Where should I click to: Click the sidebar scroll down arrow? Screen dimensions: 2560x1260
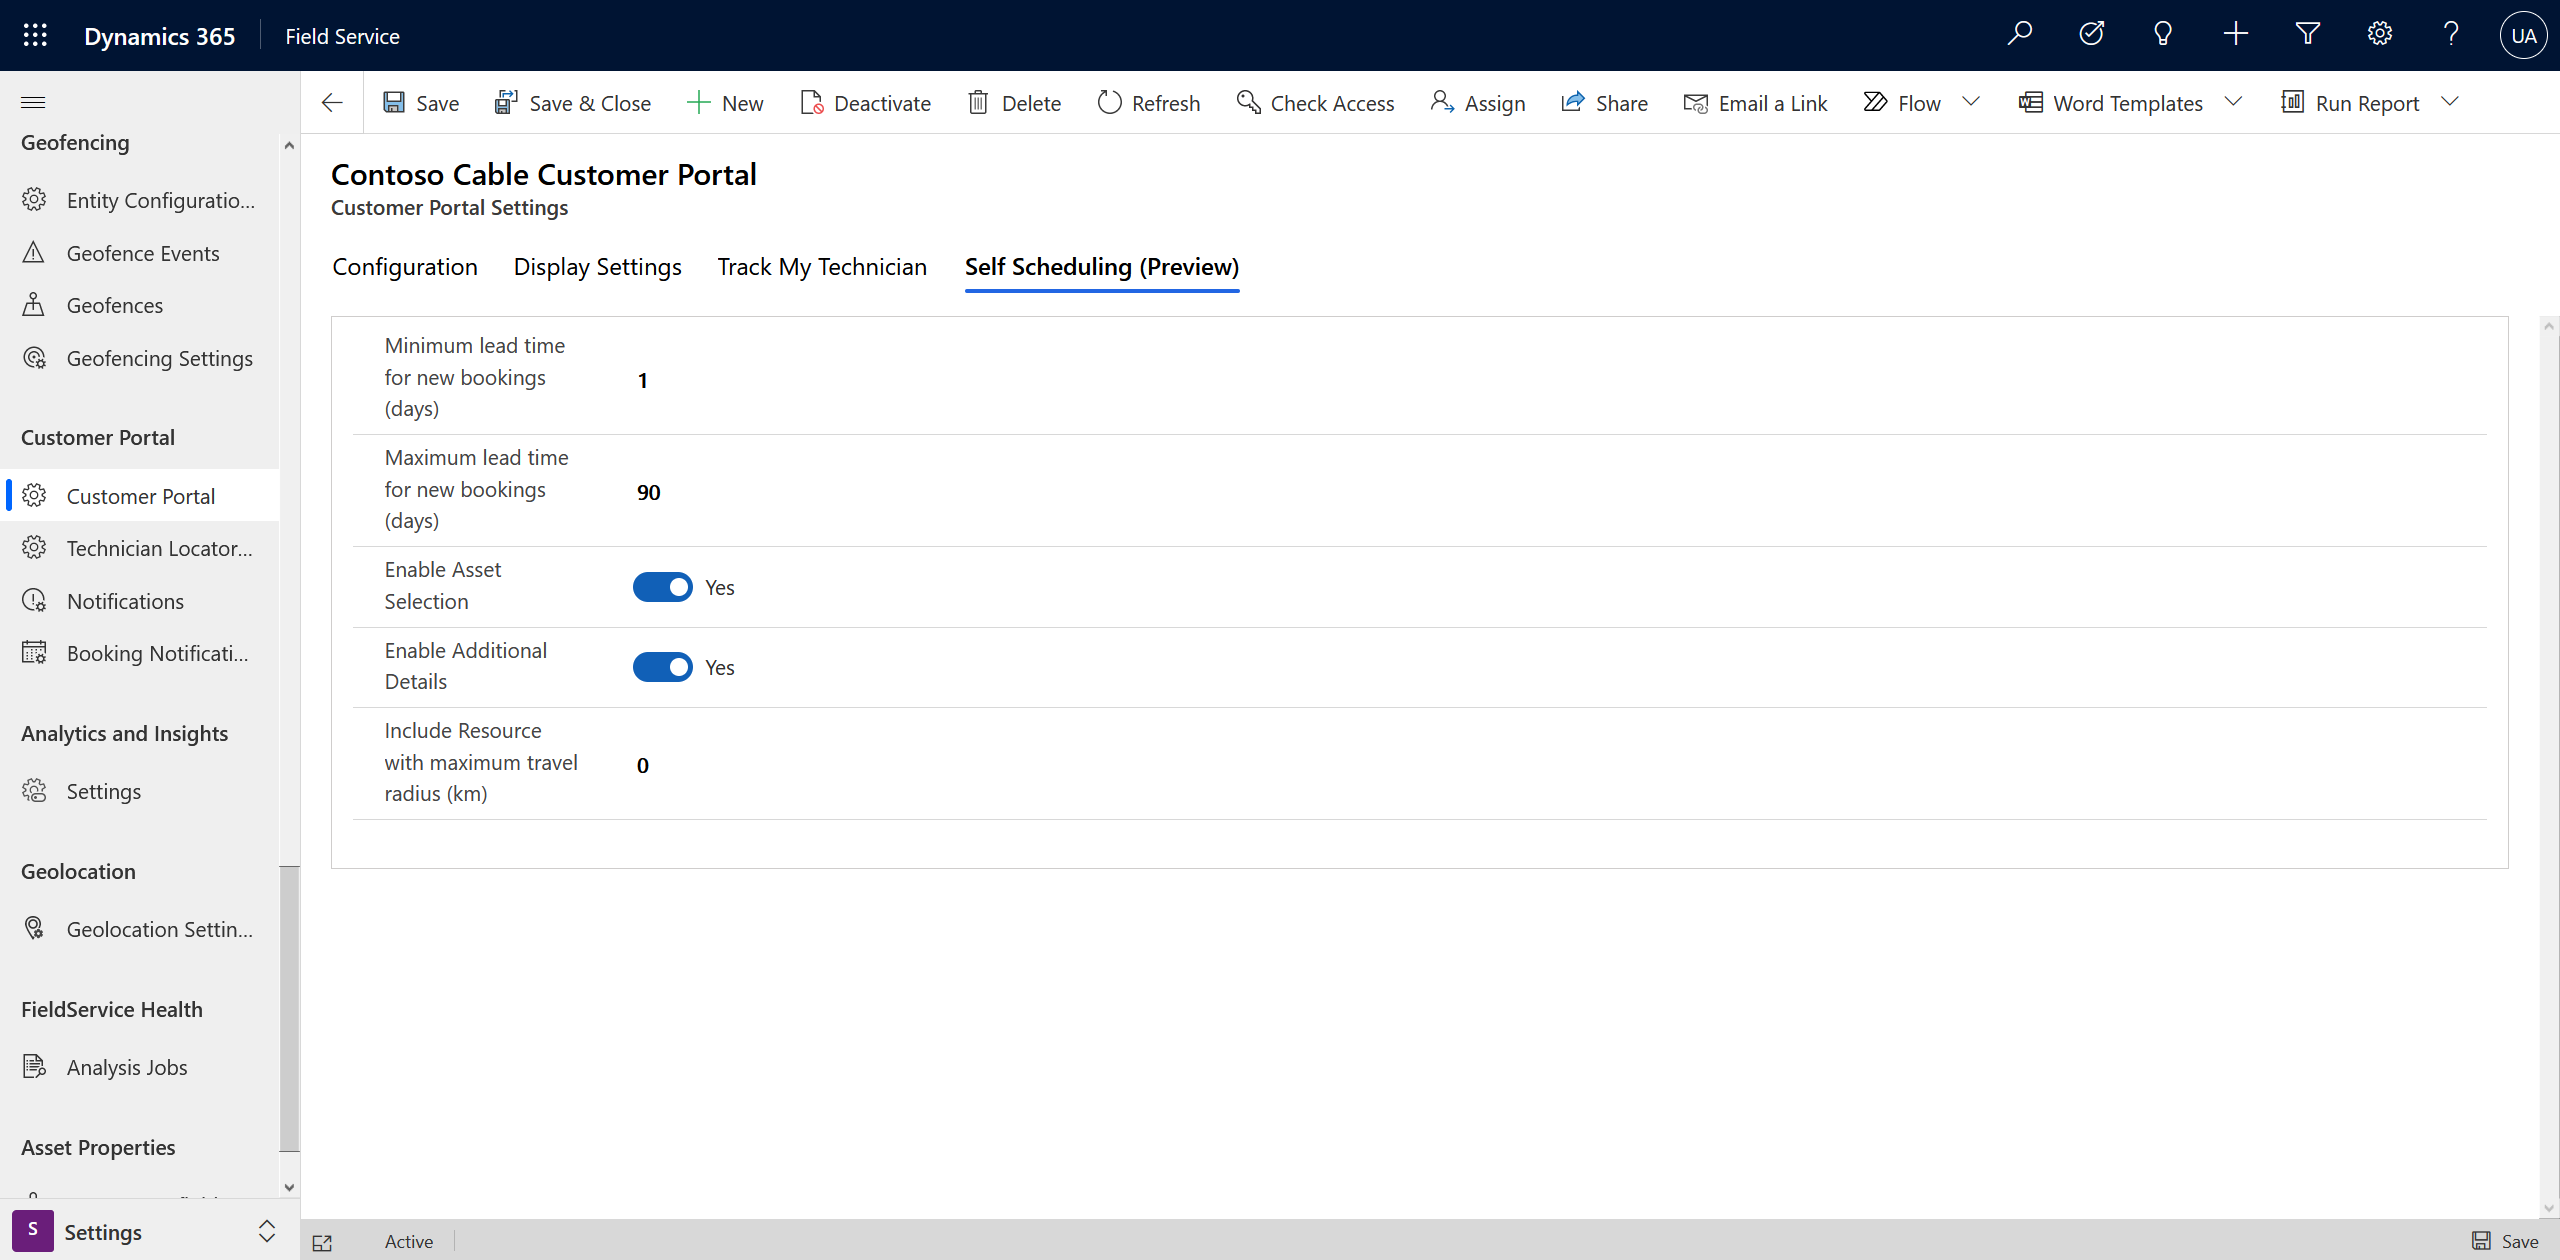pos(289,1188)
